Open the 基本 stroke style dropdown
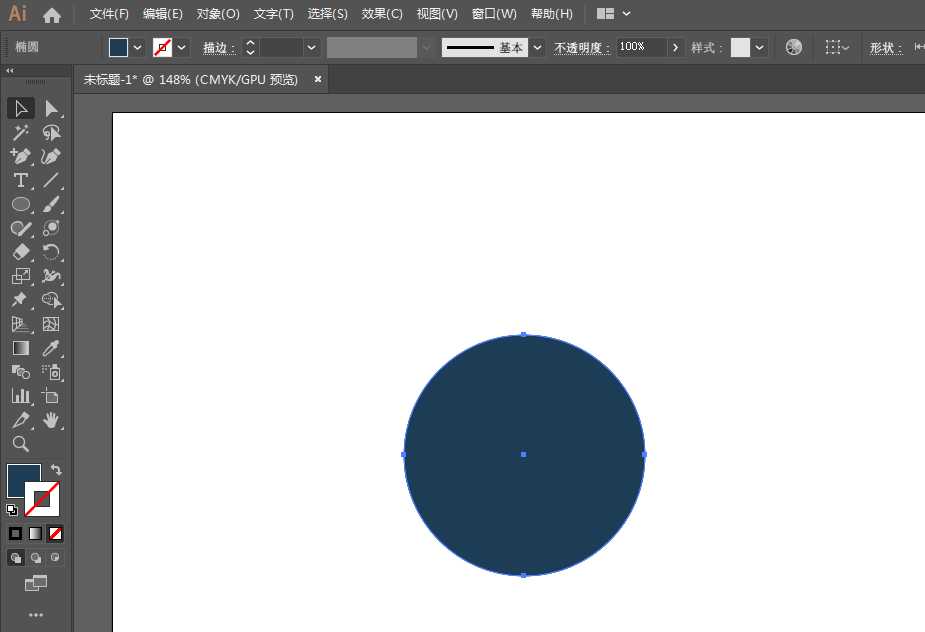The width and height of the screenshot is (925, 632). coord(537,47)
